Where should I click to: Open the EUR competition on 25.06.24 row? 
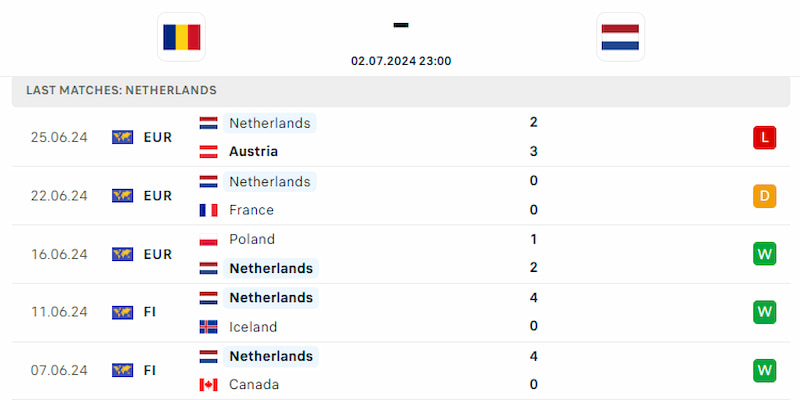coord(158,137)
